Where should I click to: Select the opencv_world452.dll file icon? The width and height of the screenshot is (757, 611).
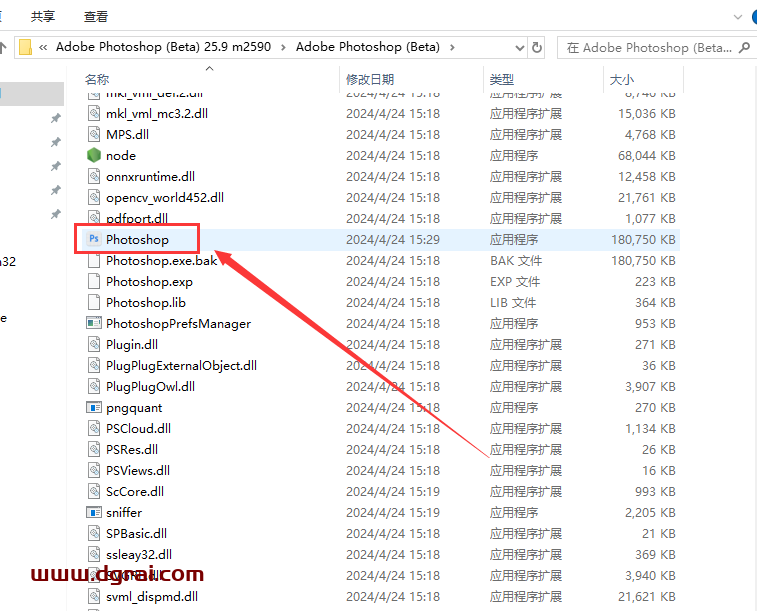tap(94, 197)
